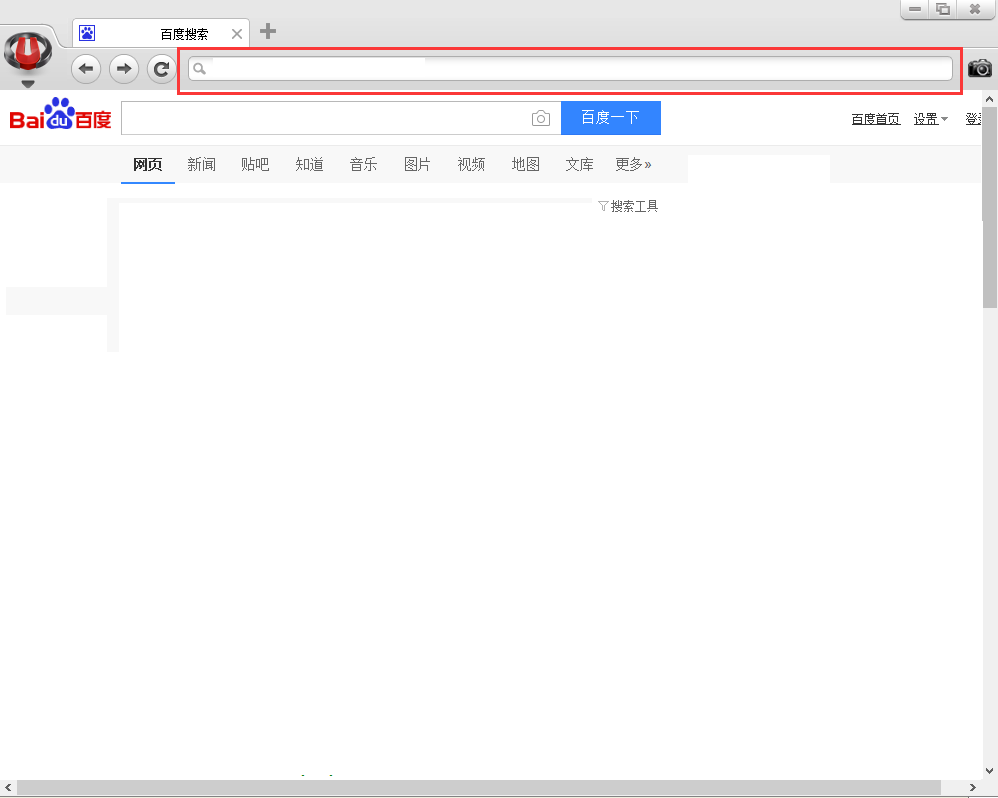Click the horizontal scrollbar left arrow

pos(8,787)
